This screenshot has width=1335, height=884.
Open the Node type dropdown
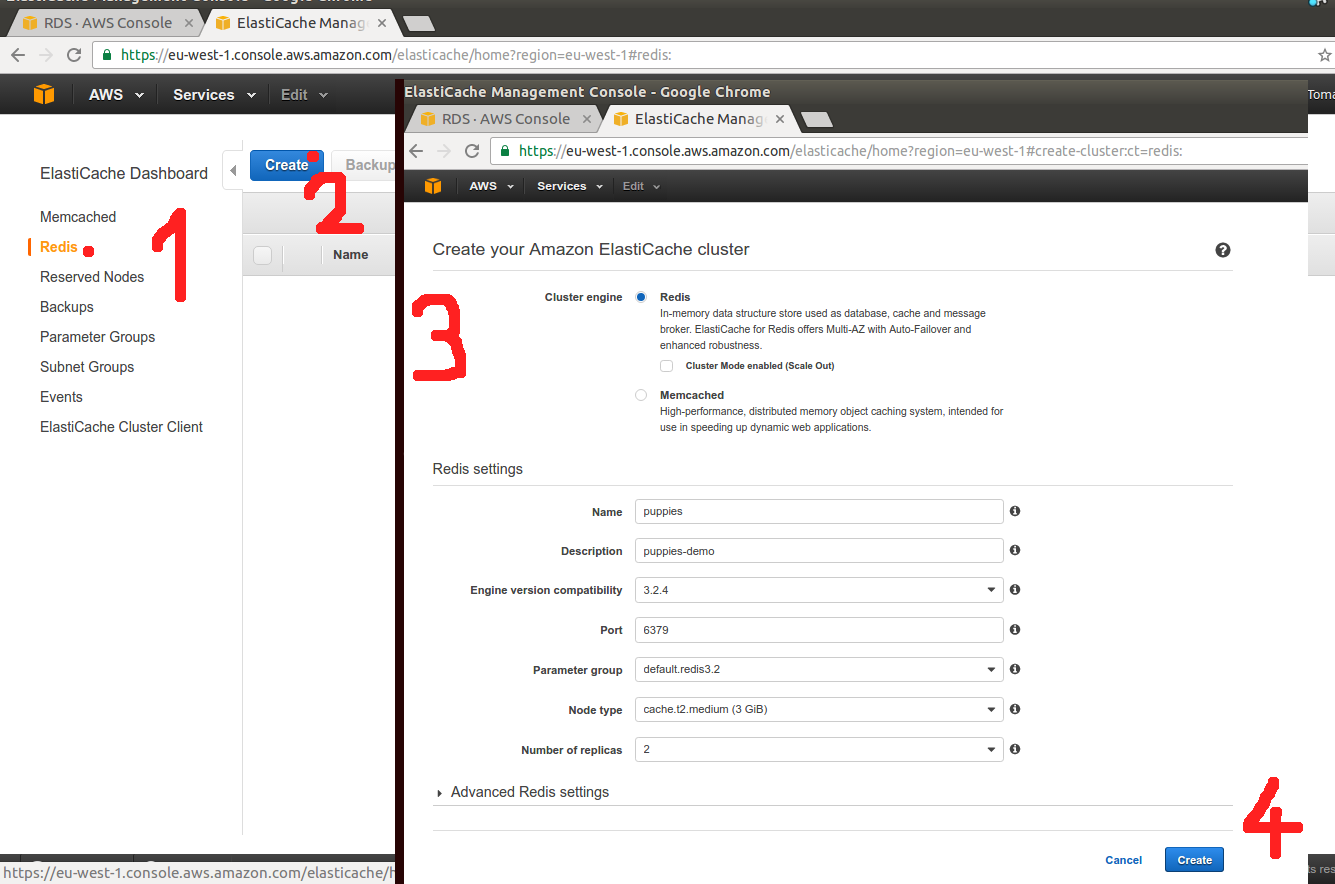click(819, 709)
